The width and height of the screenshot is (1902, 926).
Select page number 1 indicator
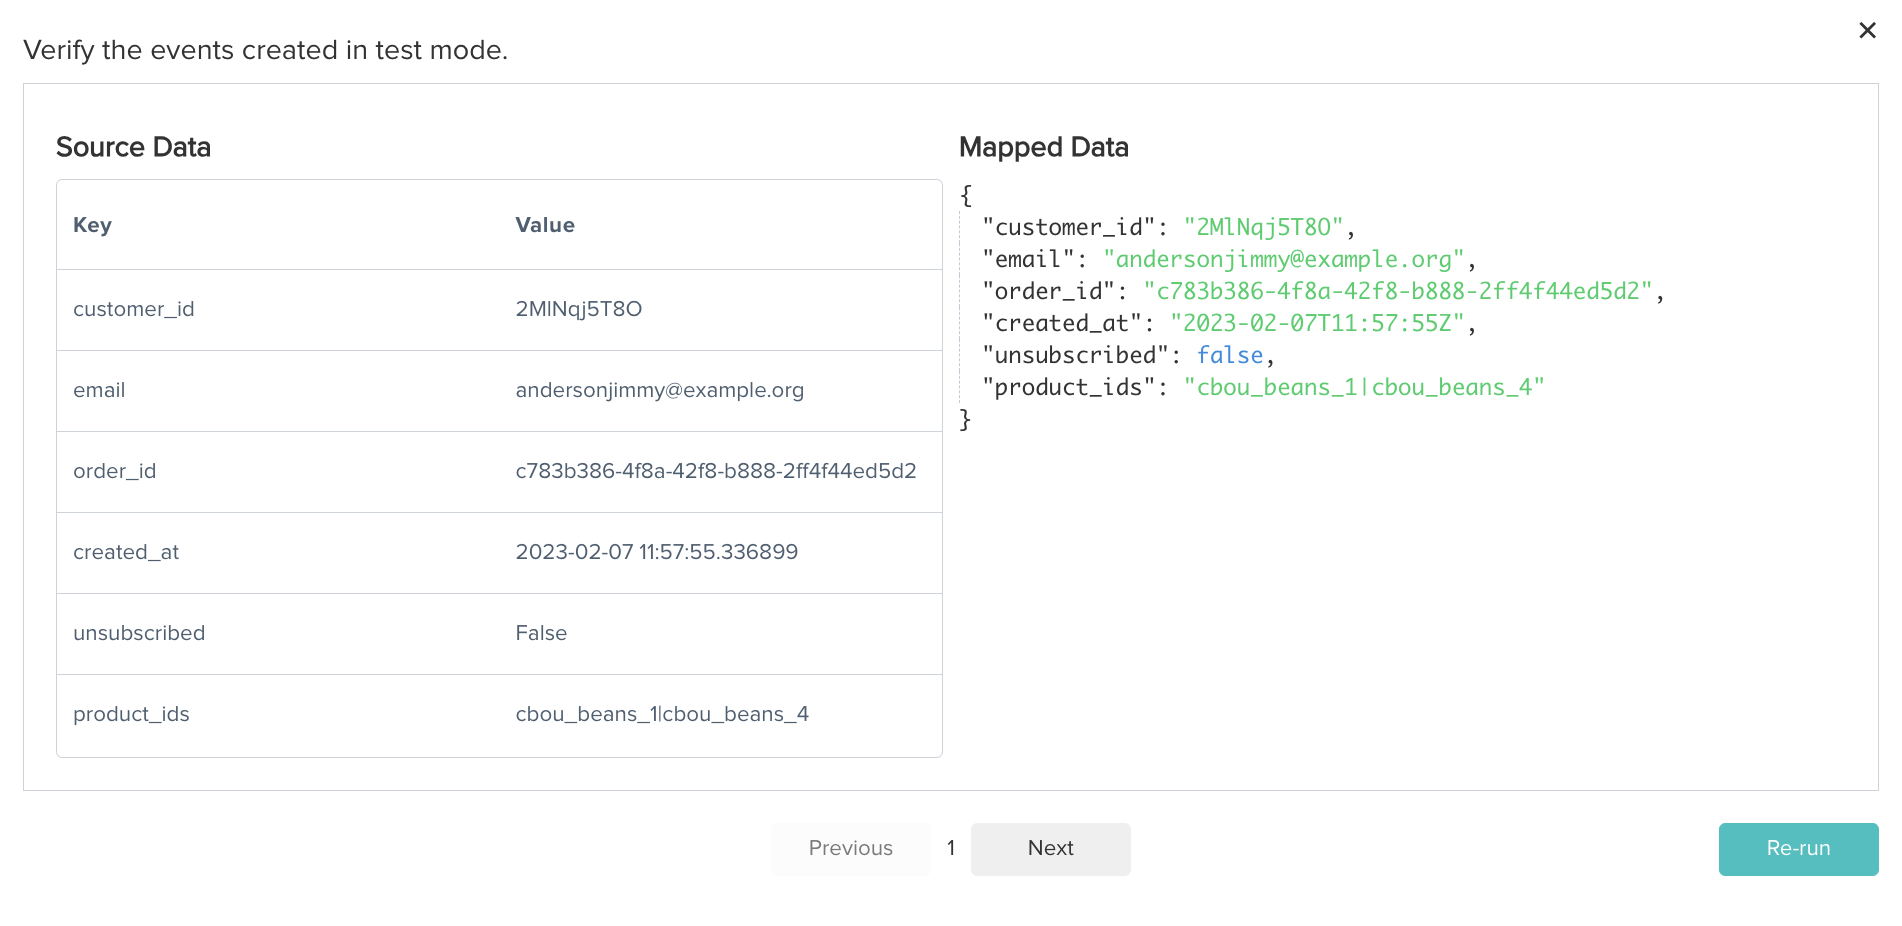tap(951, 848)
